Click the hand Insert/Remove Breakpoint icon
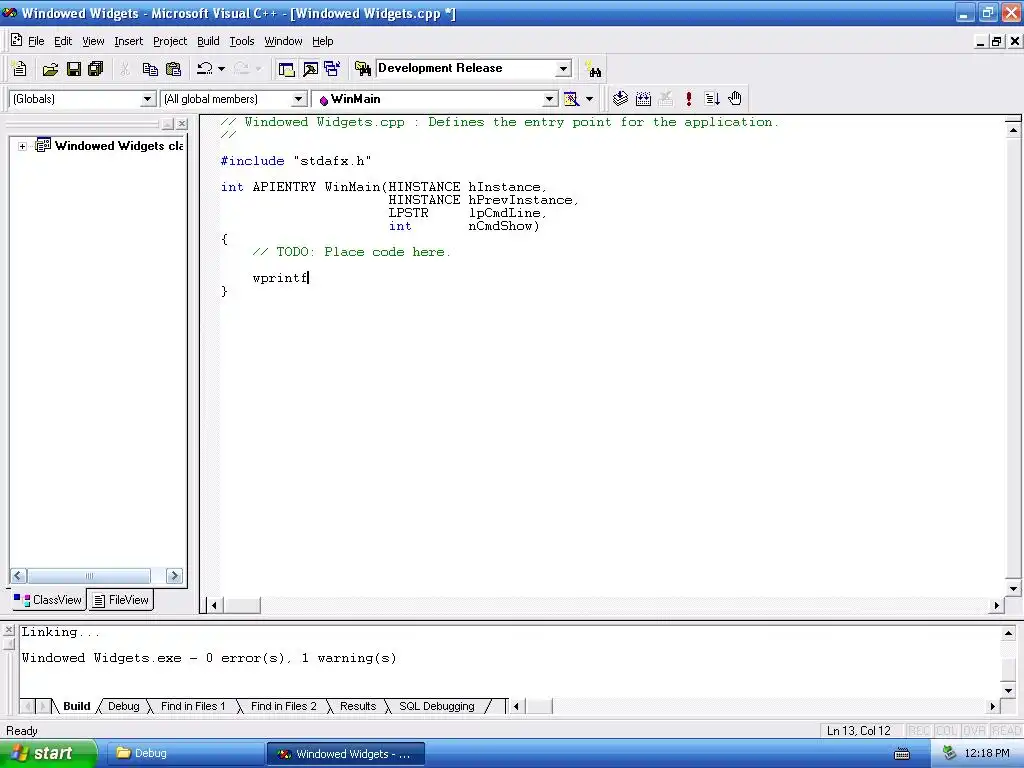Viewport: 1024px width, 768px height. tap(735, 99)
